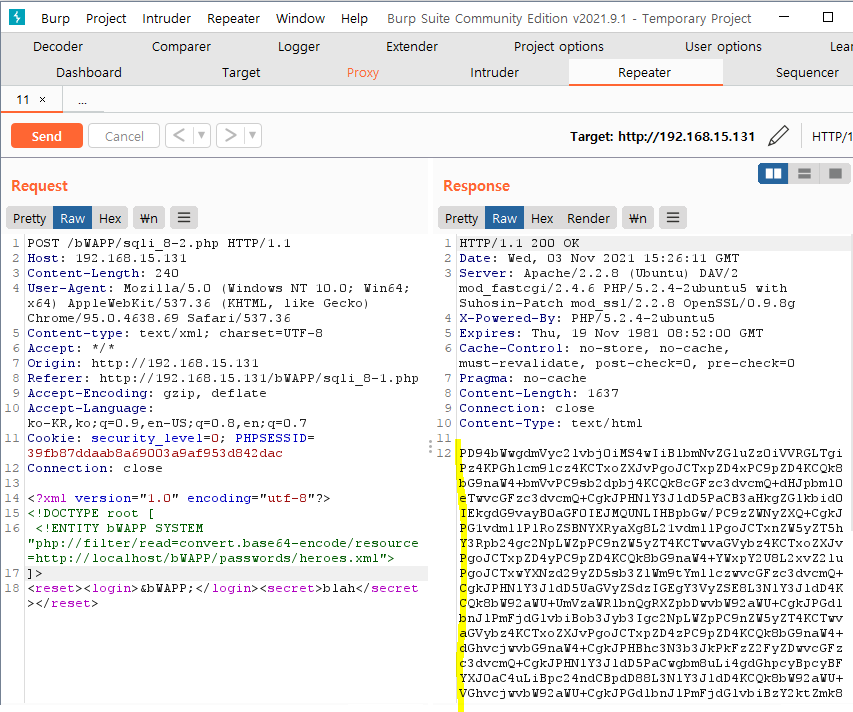Screen dimensions: 853x712
Task: Open the Response pane hamburger menu
Action: 673,218
